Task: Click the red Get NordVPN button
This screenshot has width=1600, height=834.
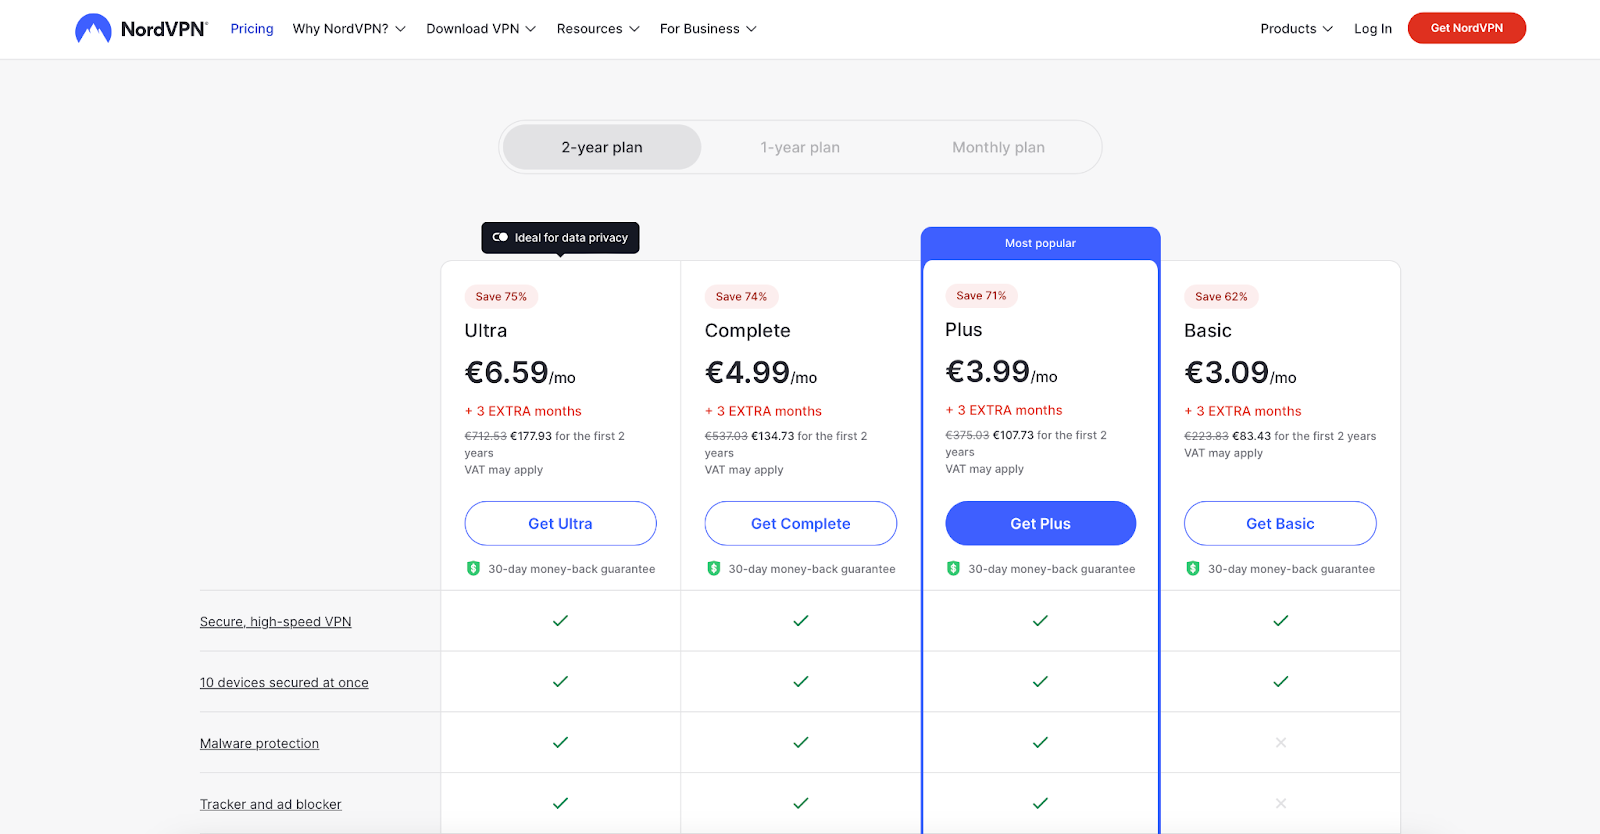Action: click(1467, 28)
